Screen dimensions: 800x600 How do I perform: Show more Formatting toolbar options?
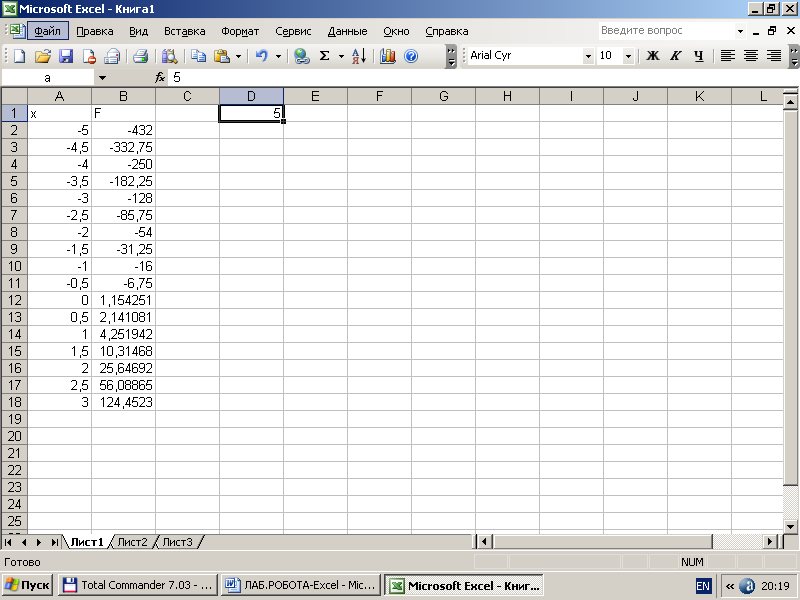click(x=794, y=56)
